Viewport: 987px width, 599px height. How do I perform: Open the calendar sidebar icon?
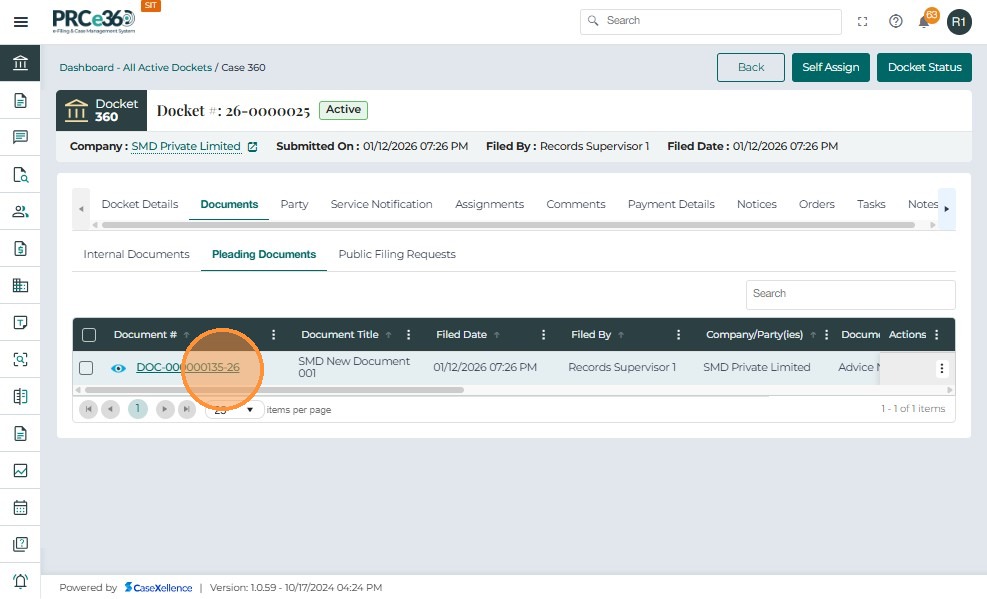[20, 507]
